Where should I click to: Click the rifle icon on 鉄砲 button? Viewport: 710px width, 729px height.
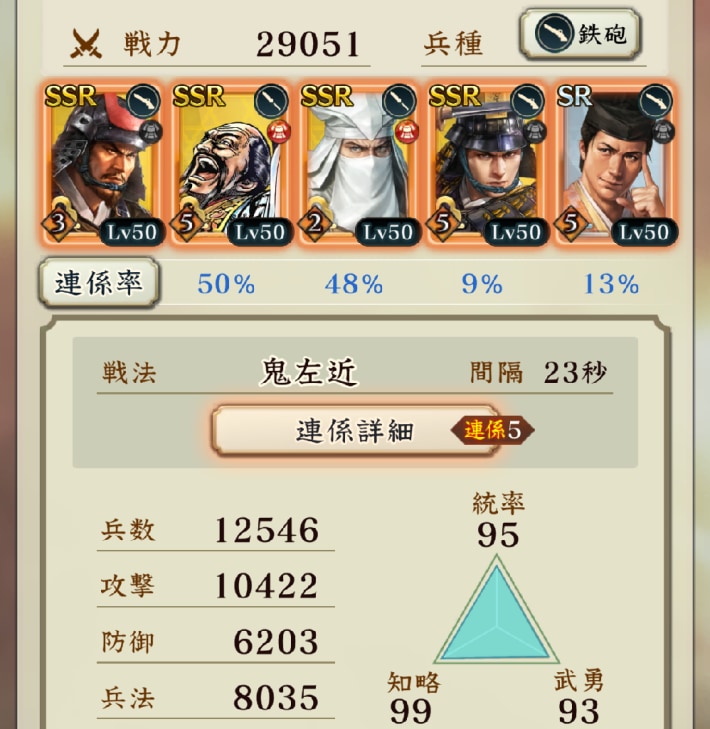[x=553, y=33]
